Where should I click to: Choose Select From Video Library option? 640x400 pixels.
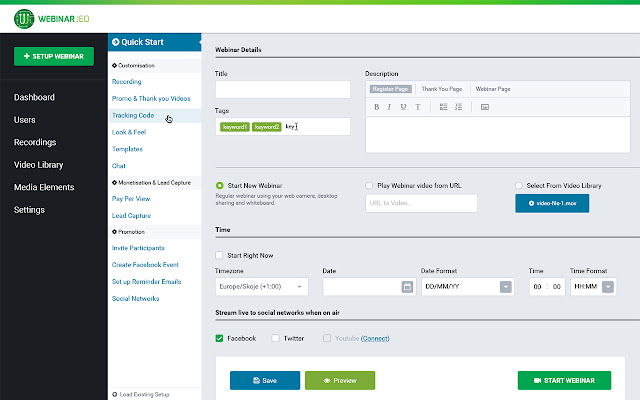coord(519,186)
